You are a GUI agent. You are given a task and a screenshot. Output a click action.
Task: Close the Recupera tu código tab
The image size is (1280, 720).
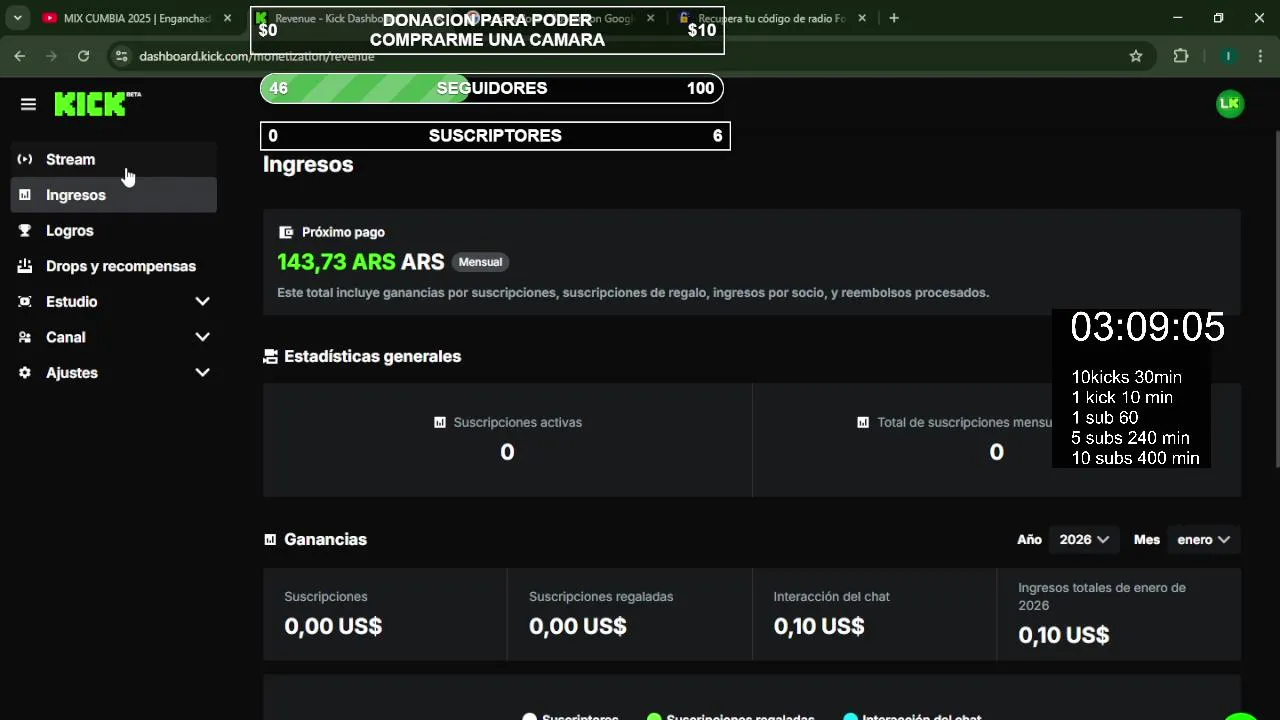pyautogui.click(x=864, y=18)
